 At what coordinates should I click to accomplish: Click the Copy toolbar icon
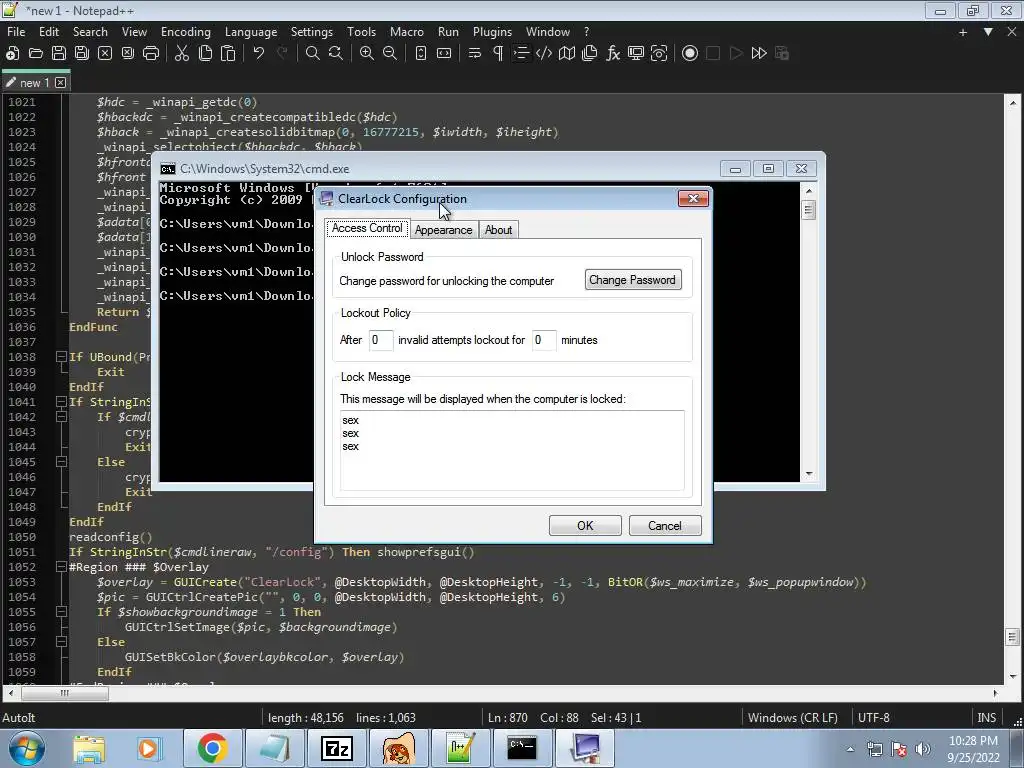[x=205, y=54]
